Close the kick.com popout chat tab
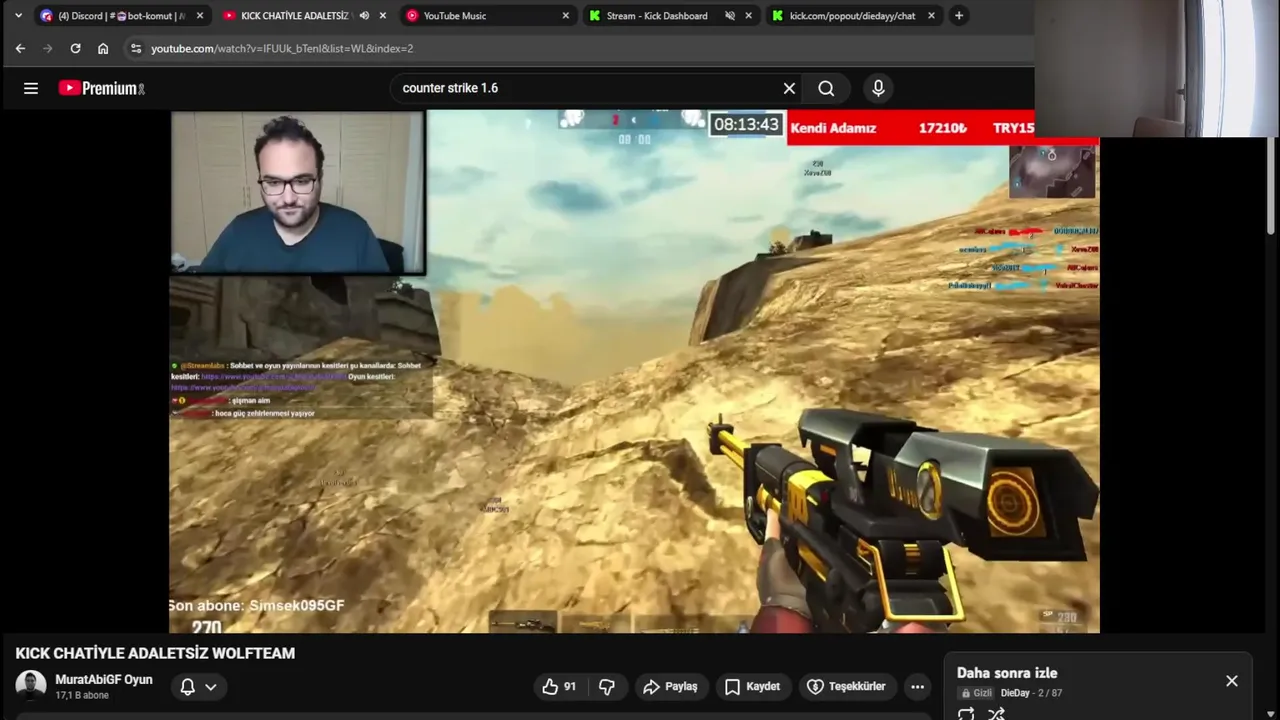The height and width of the screenshot is (720, 1280). click(x=931, y=15)
